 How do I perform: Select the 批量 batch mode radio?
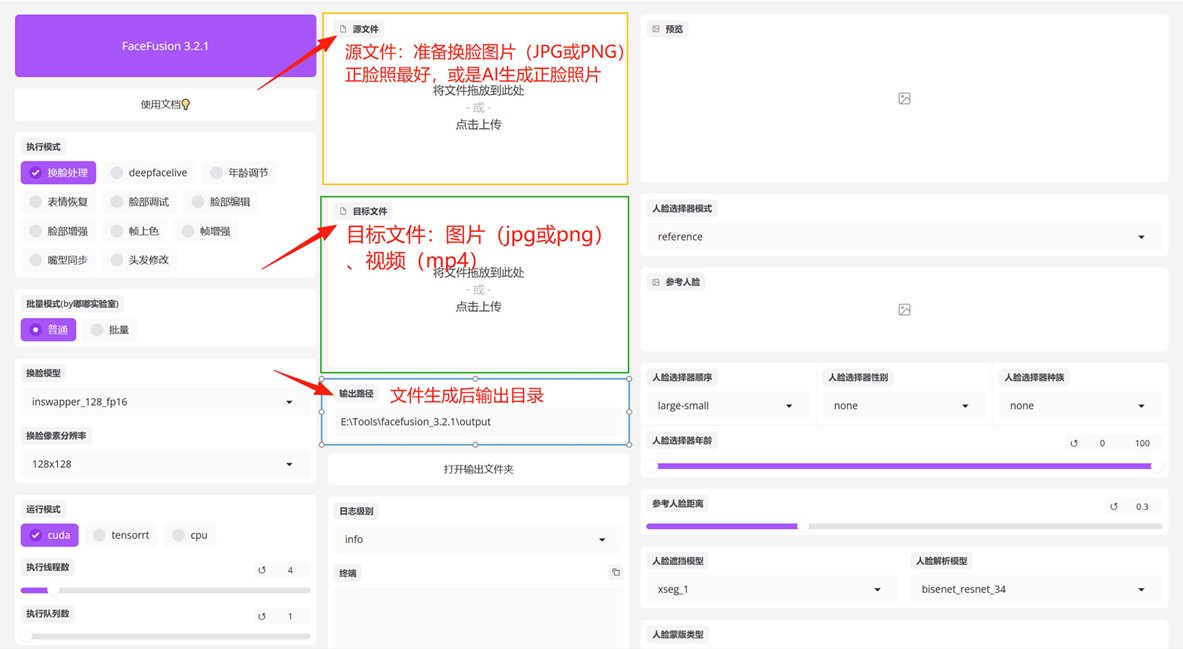pos(110,330)
